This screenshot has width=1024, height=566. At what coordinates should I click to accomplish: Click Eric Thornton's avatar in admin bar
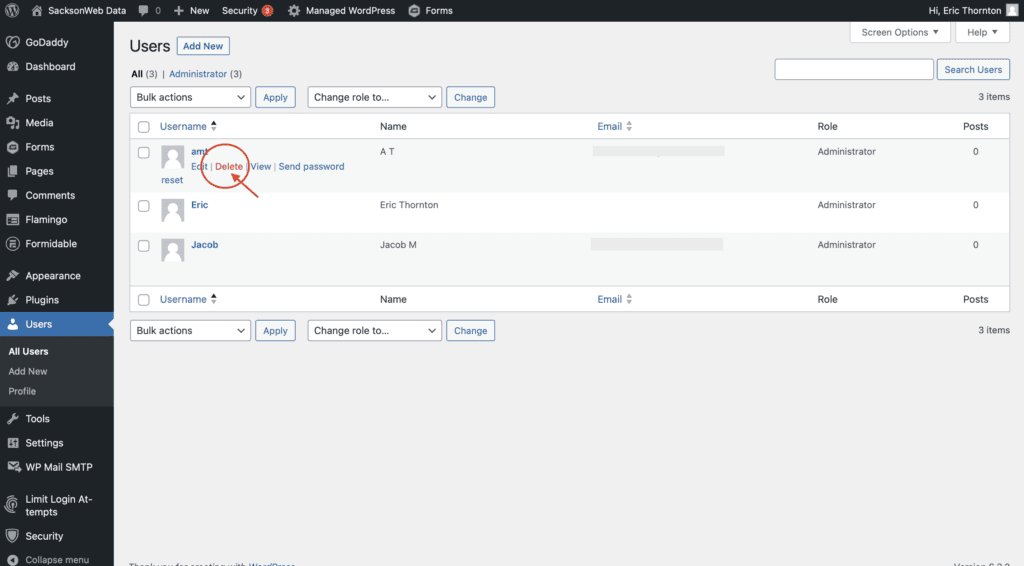click(1012, 10)
